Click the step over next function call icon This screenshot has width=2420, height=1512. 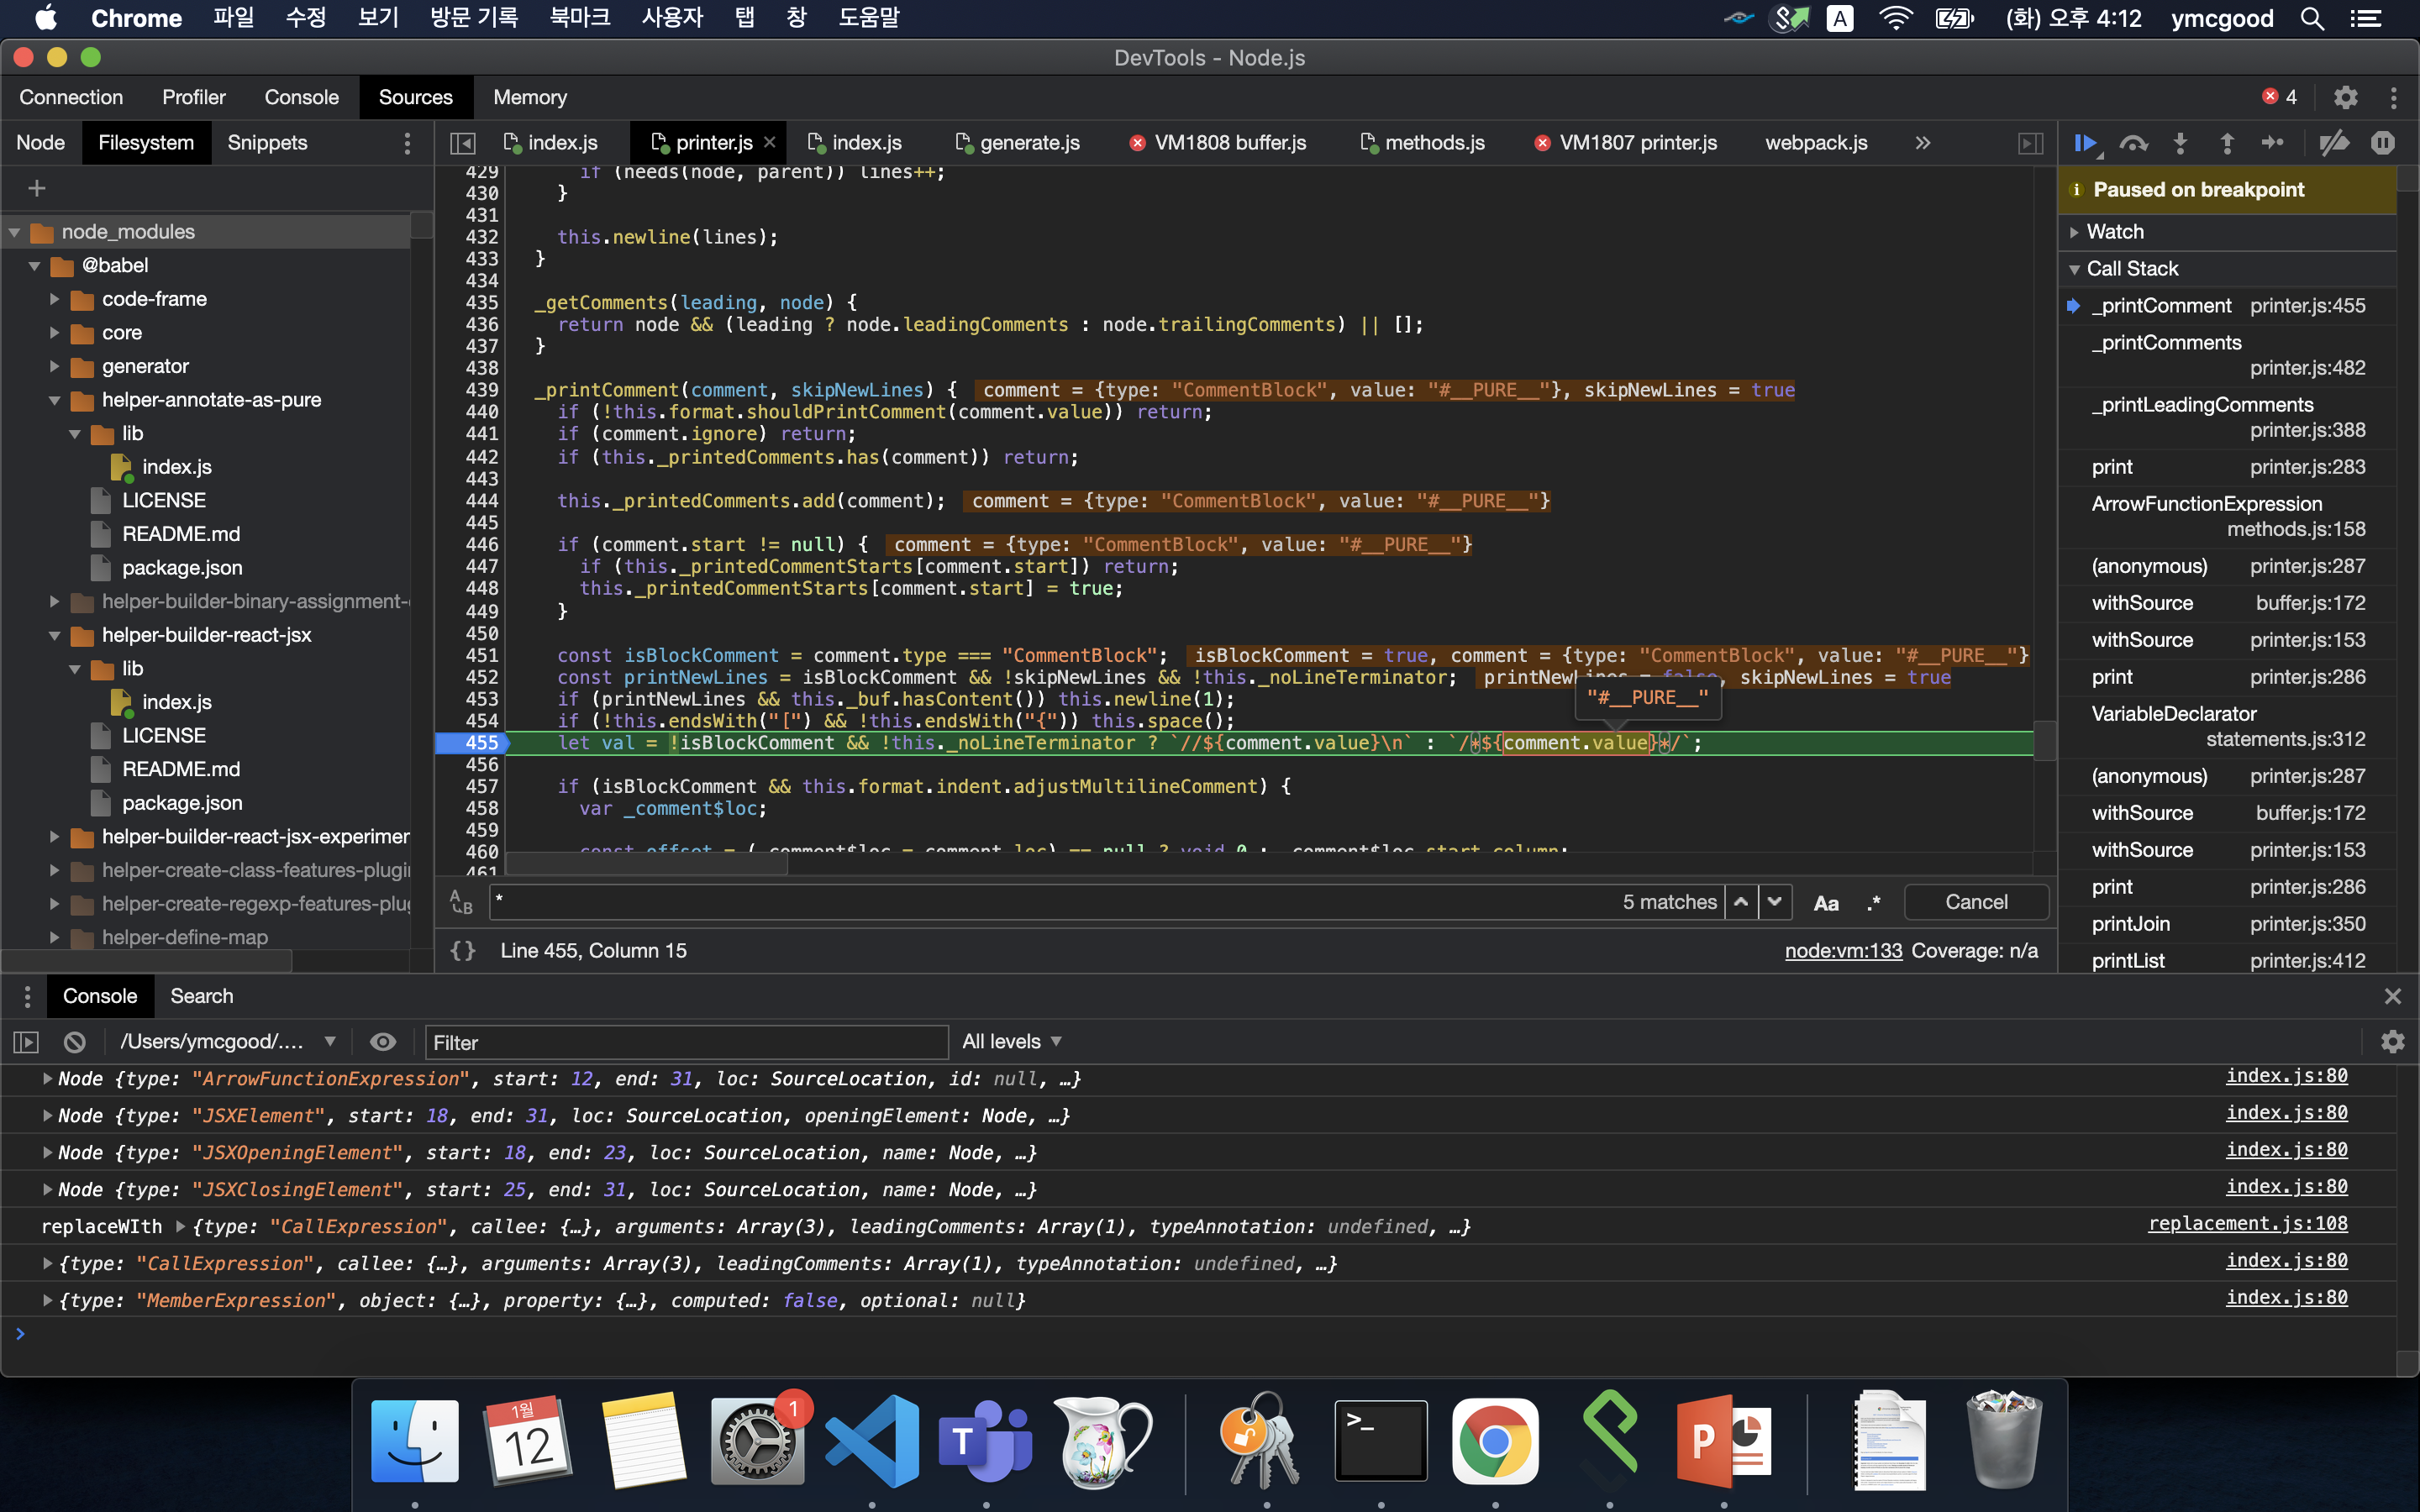point(2133,143)
